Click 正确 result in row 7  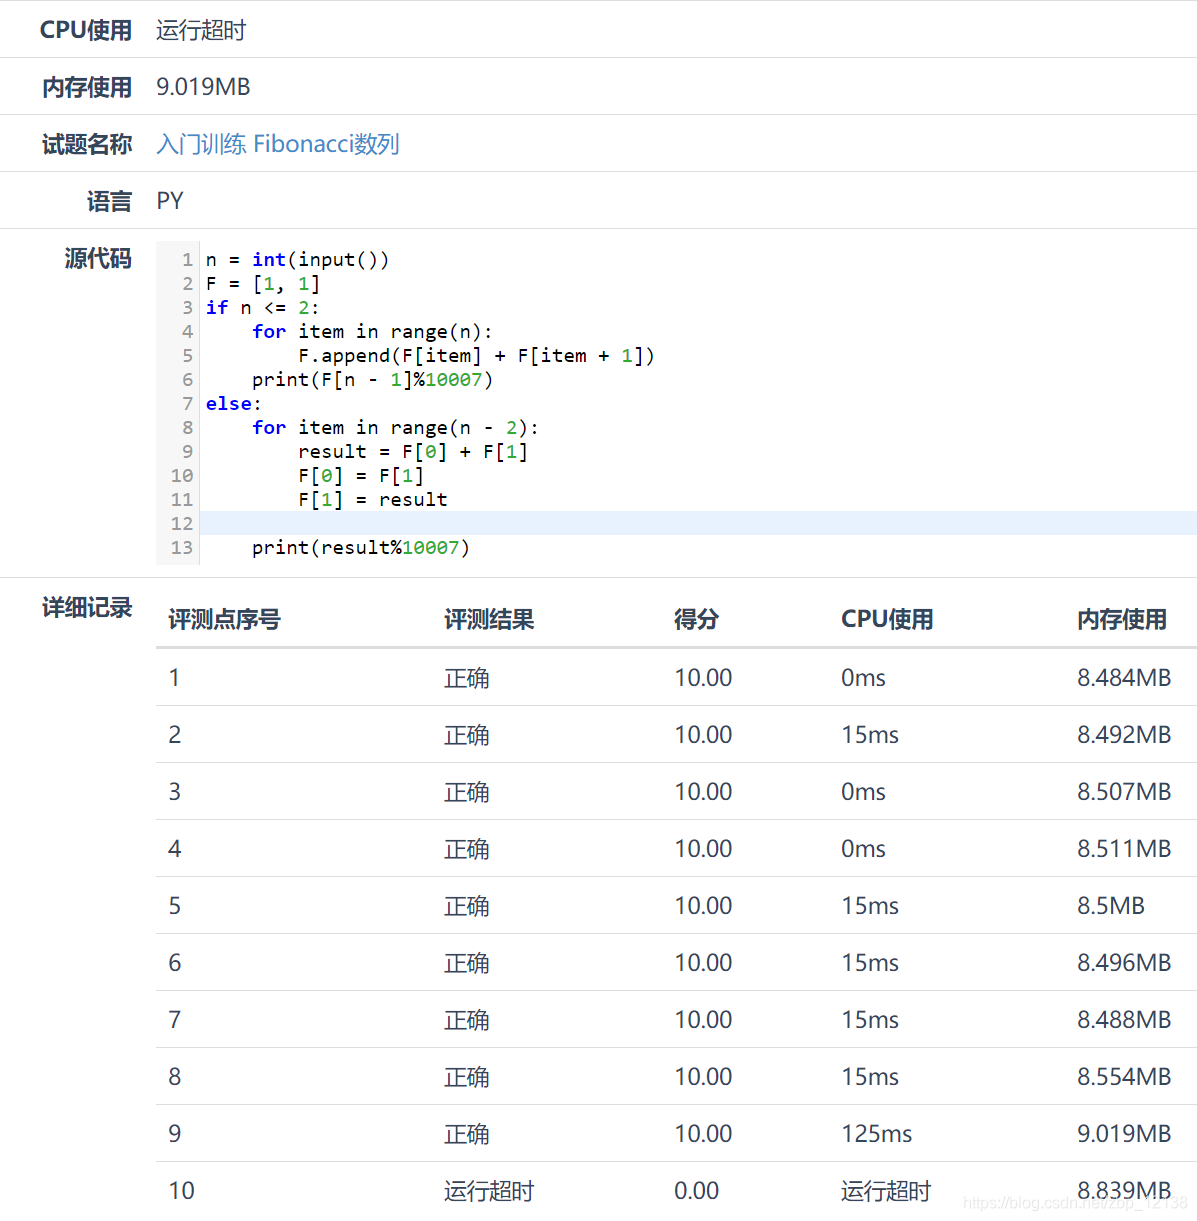pyautogui.click(x=467, y=1020)
